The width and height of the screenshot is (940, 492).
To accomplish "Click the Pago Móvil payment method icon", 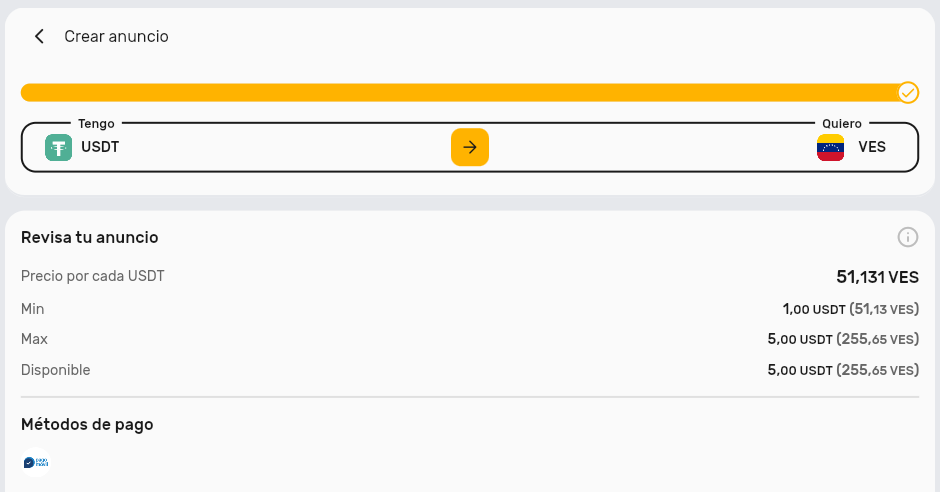I will [35, 462].
